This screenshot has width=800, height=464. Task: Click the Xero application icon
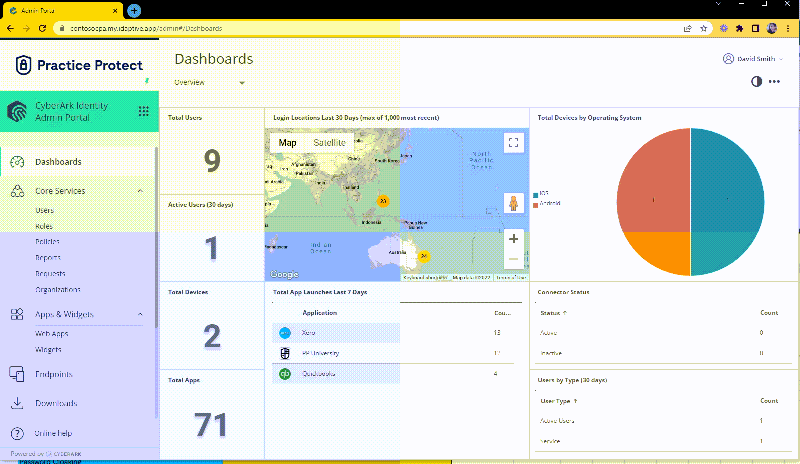coord(285,333)
